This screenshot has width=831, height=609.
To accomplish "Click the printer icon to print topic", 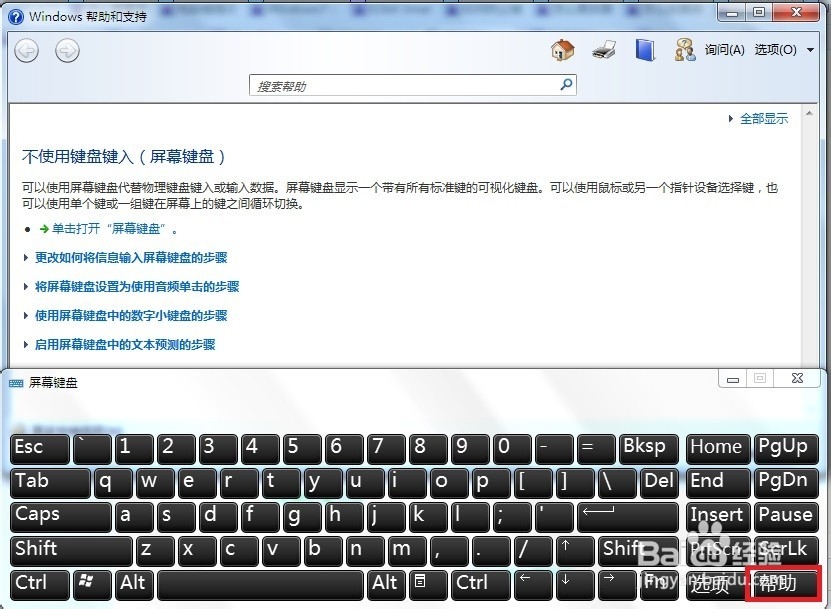I will coord(604,50).
